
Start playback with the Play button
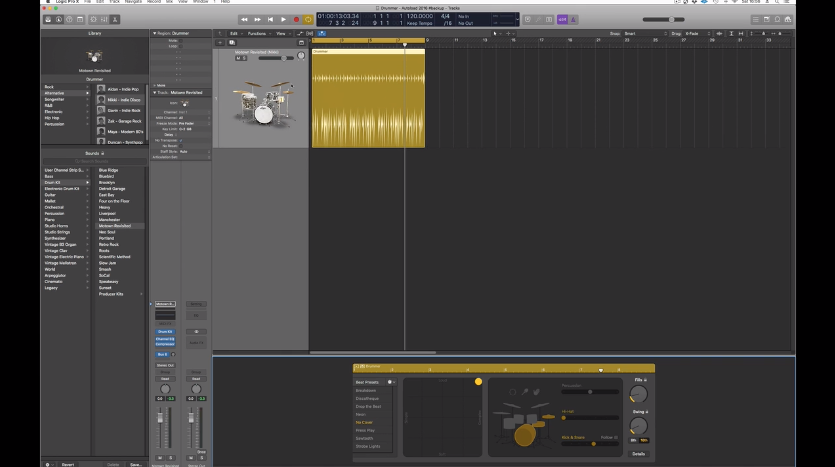283,20
